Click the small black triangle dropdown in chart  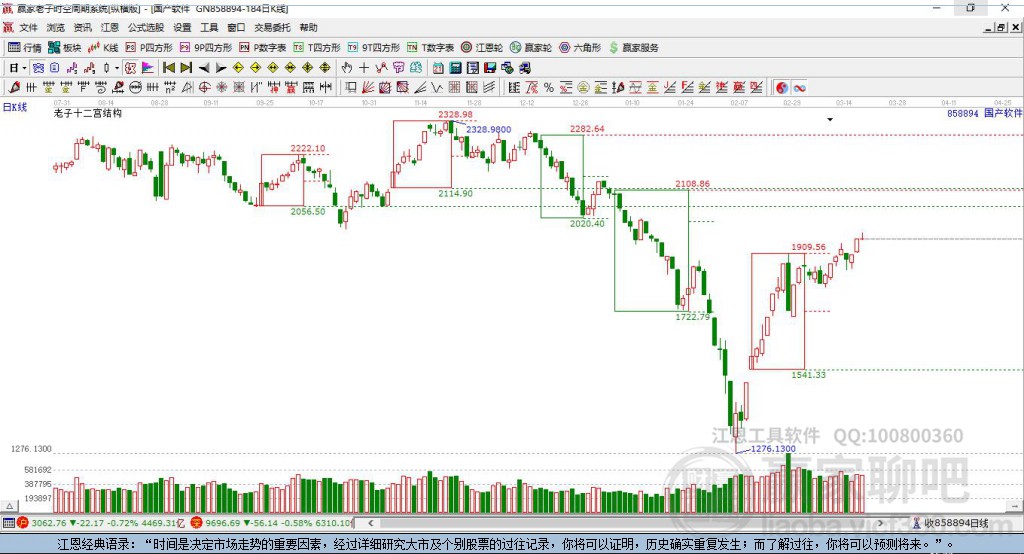tap(830, 120)
